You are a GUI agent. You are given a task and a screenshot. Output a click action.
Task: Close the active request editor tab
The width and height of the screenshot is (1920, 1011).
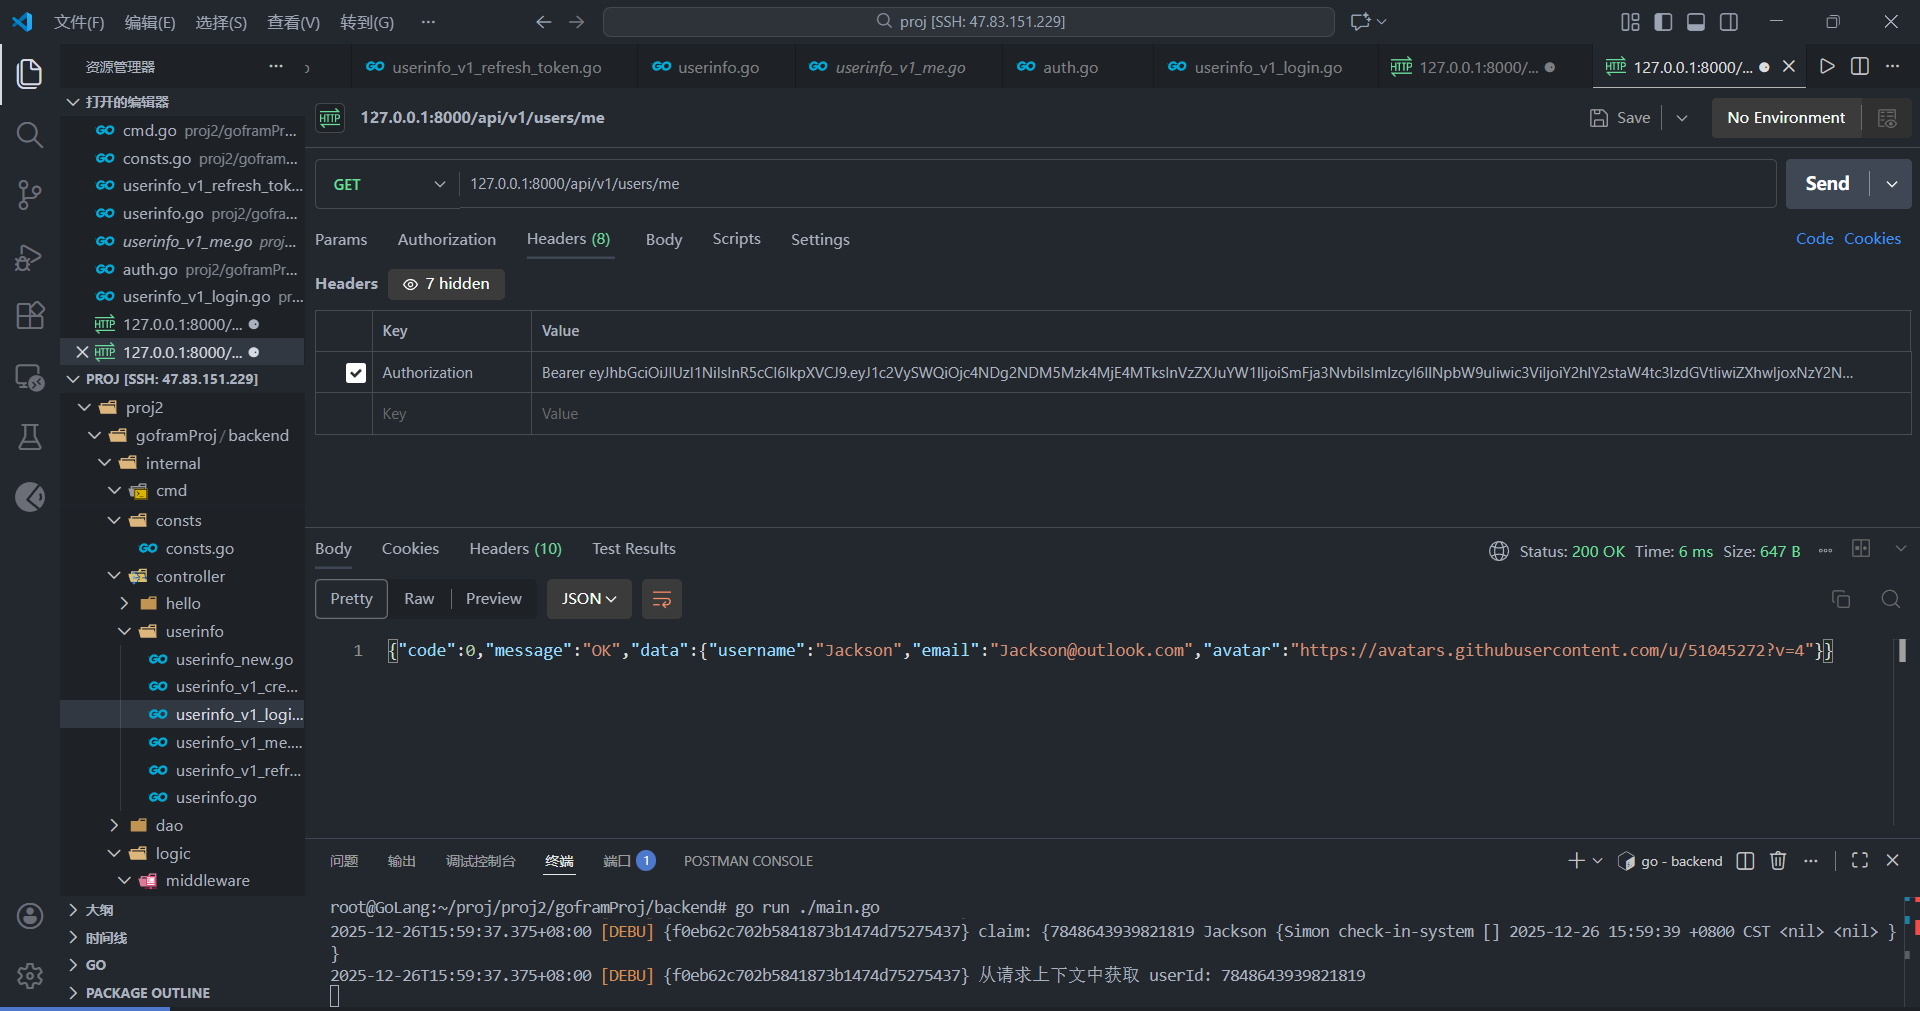[x=1789, y=66]
